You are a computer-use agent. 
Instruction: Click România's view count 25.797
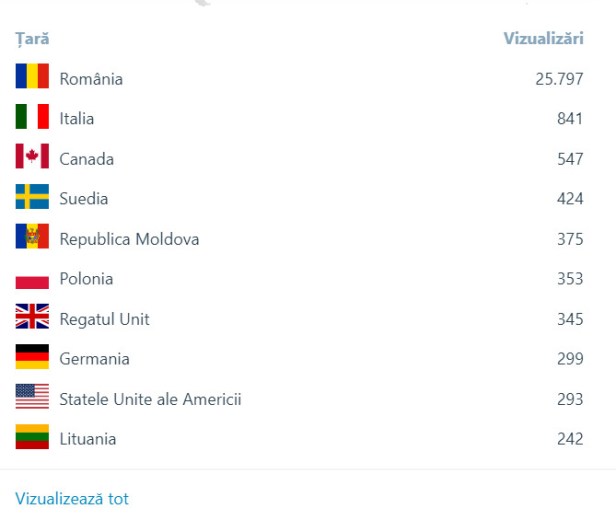coord(559,78)
